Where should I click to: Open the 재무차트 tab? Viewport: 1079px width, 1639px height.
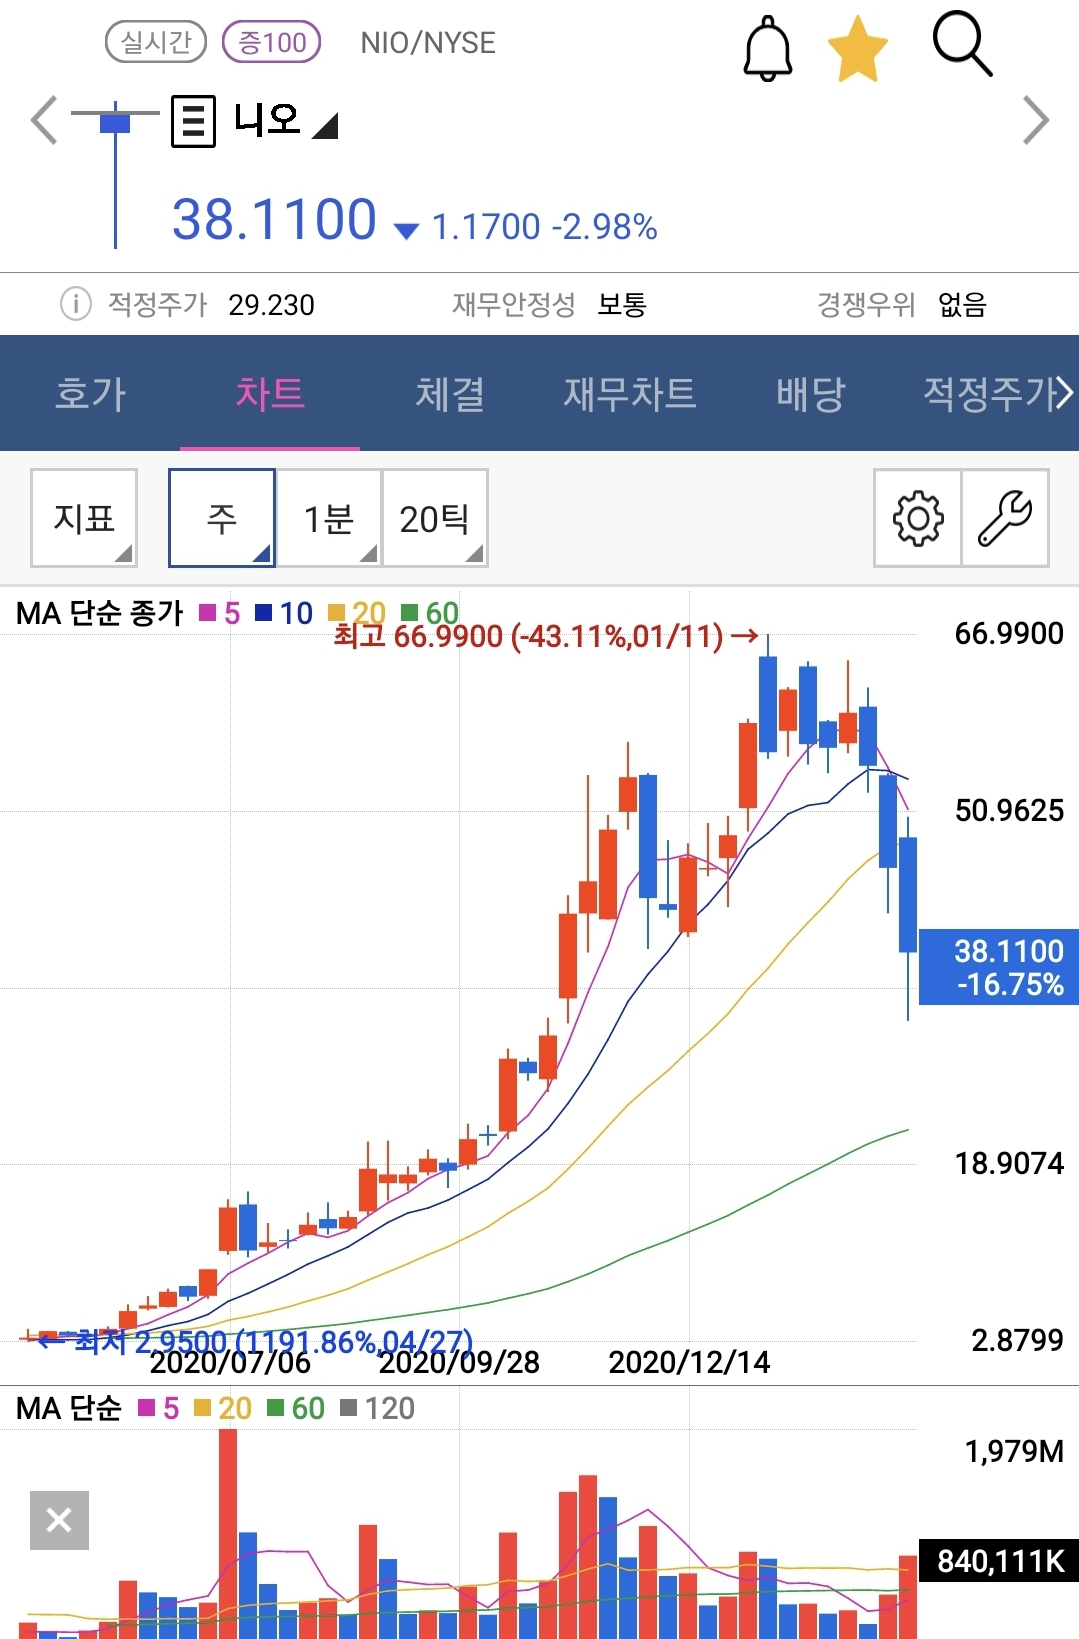630,393
